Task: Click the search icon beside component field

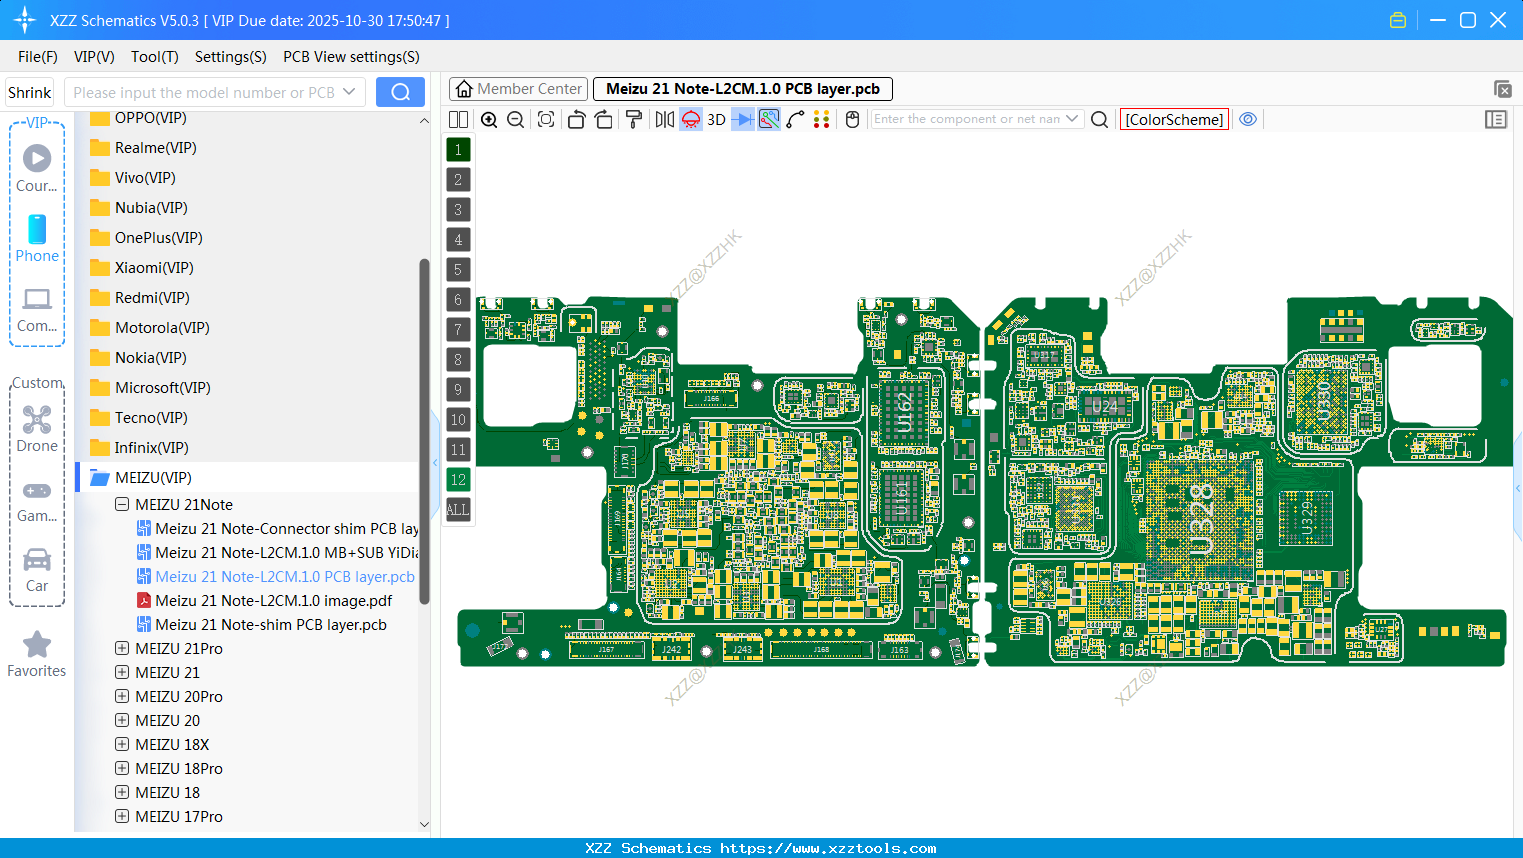Action: pos(1099,120)
